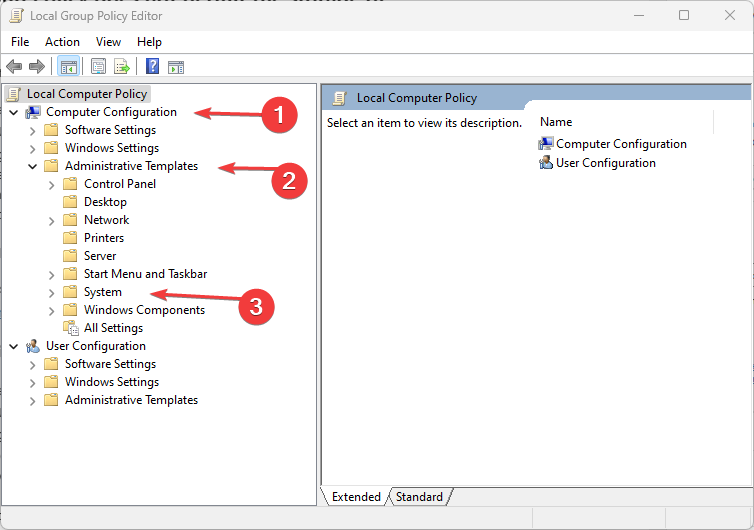Click the Printers folder icon
This screenshot has height=530, width=754.
70,238
